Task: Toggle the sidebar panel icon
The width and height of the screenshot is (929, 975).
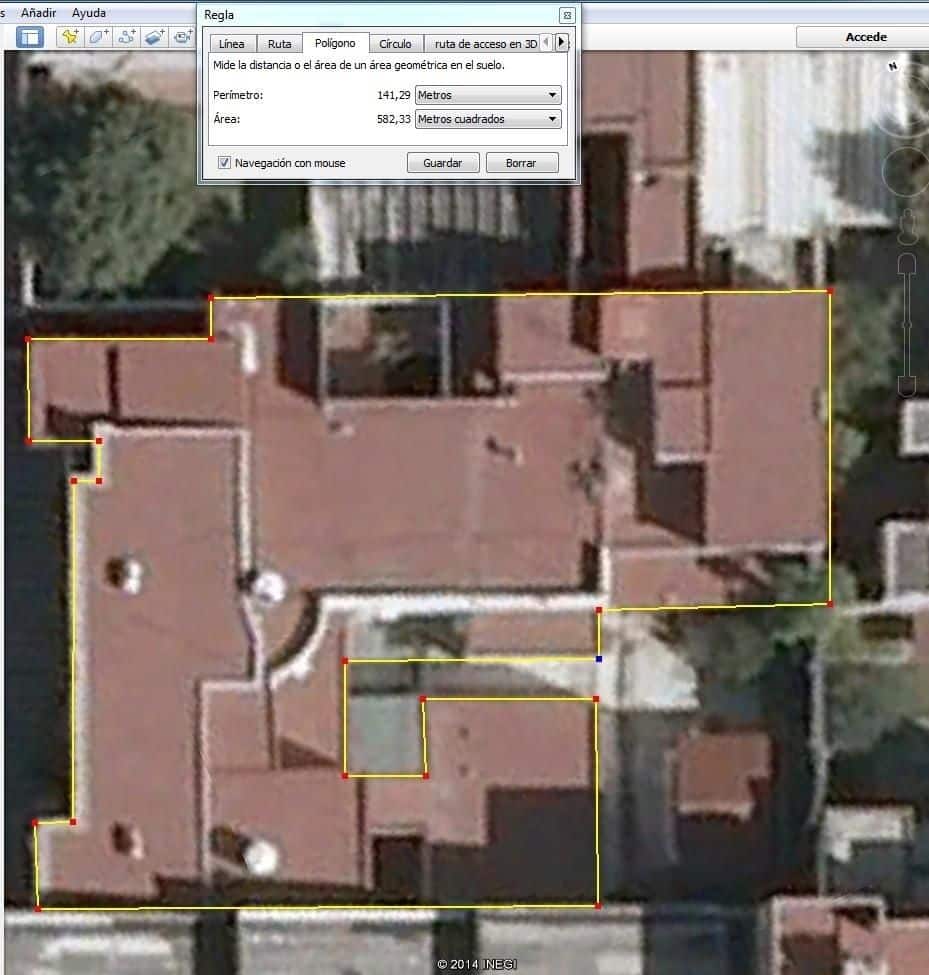Action: click(x=30, y=37)
